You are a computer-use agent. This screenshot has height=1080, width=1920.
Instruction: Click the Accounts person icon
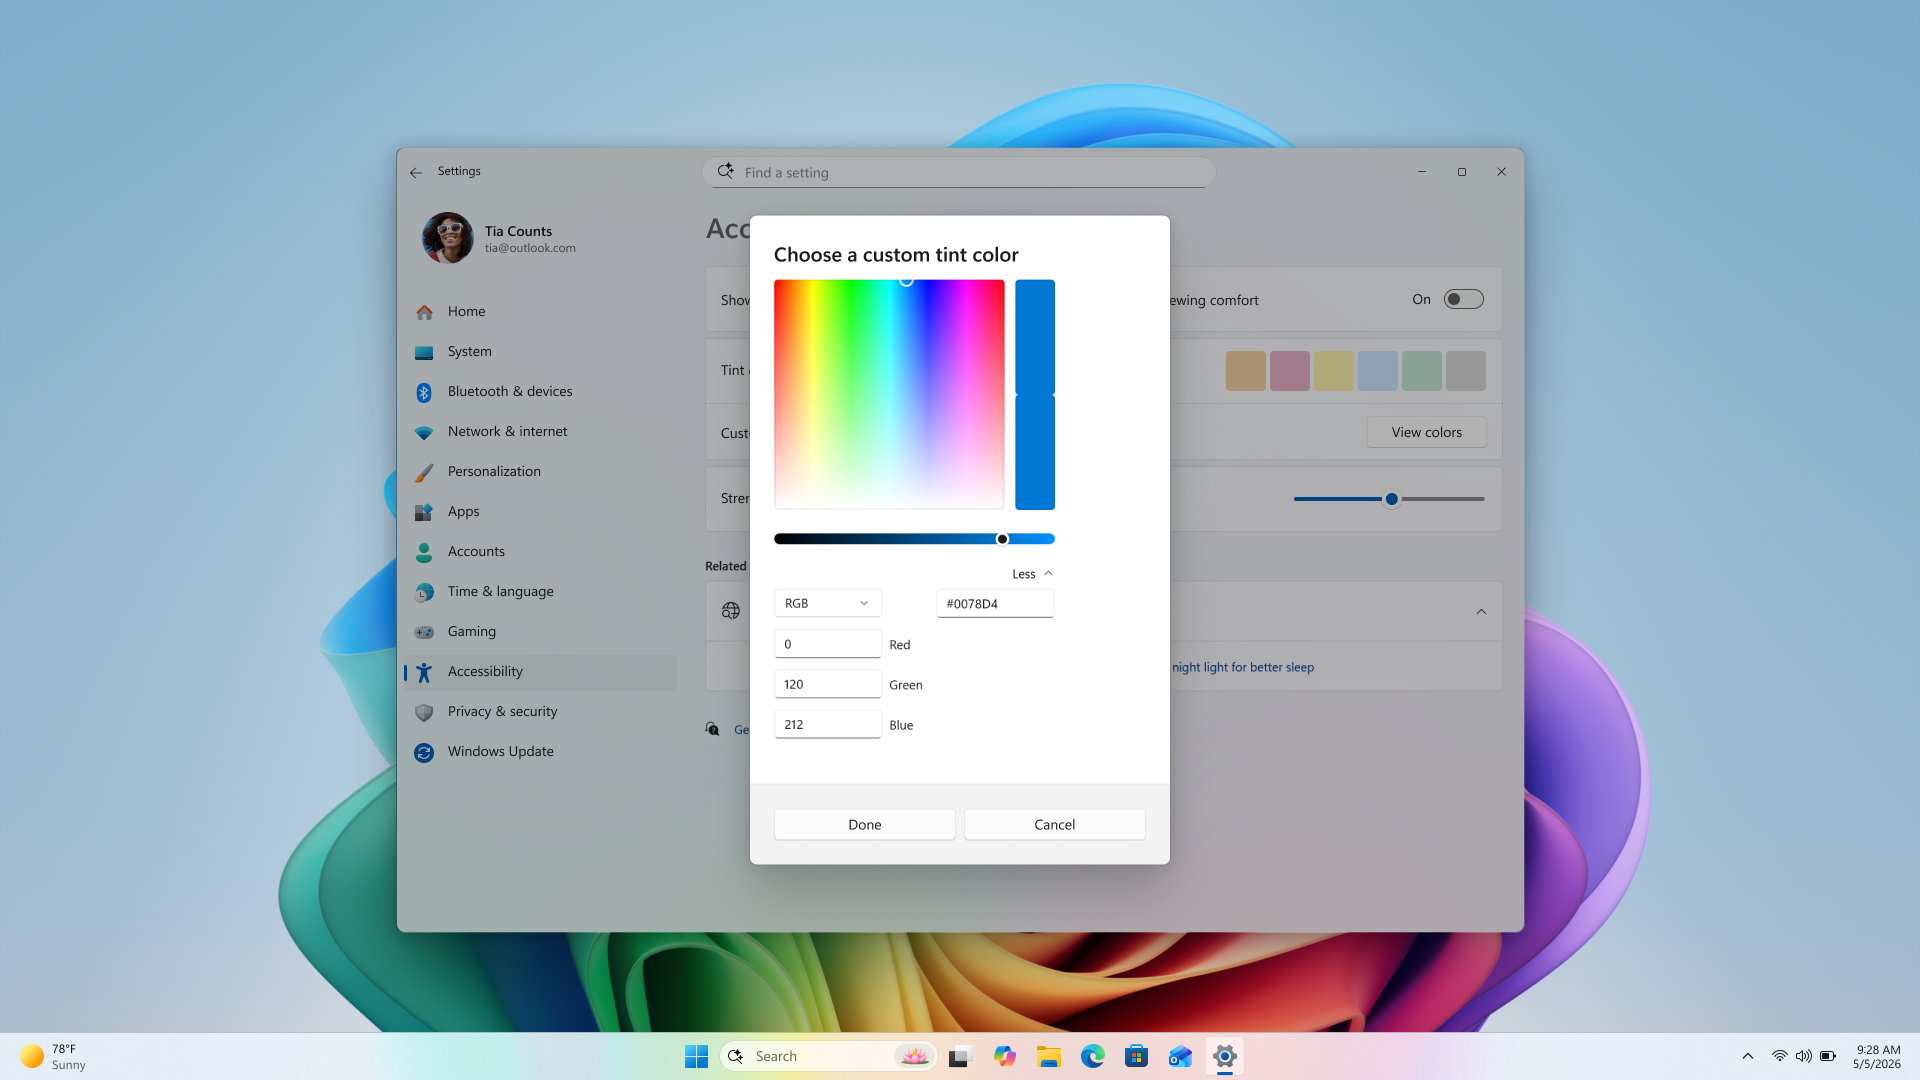click(424, 552)
